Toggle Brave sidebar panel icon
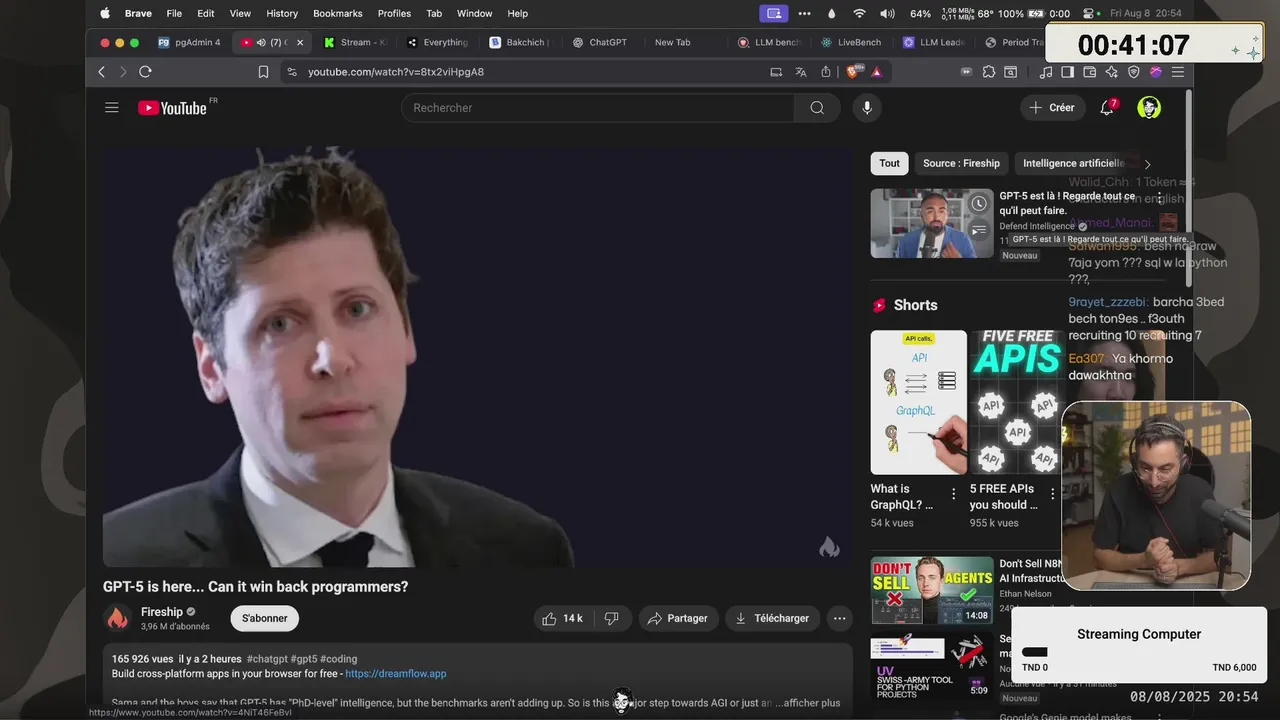Viewport: 1280px width, 720px height. [1067, 72]
